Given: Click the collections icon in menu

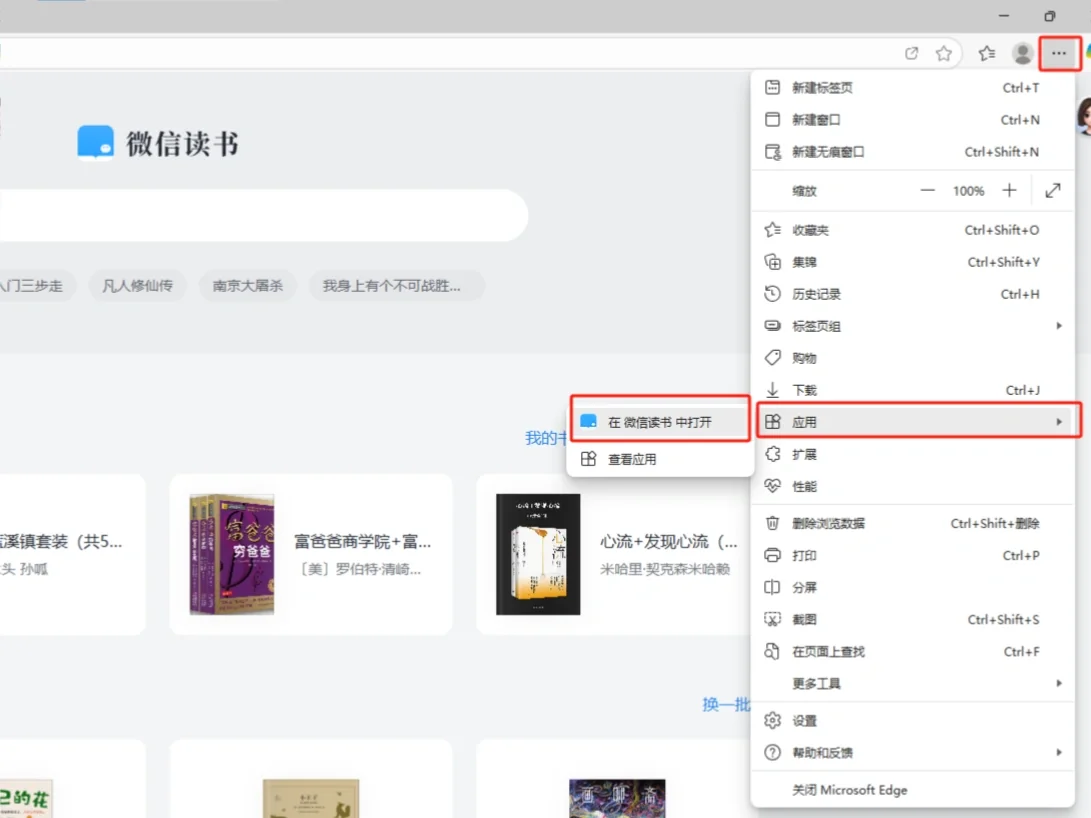Looking at the screenshot, I should point(772,262).
